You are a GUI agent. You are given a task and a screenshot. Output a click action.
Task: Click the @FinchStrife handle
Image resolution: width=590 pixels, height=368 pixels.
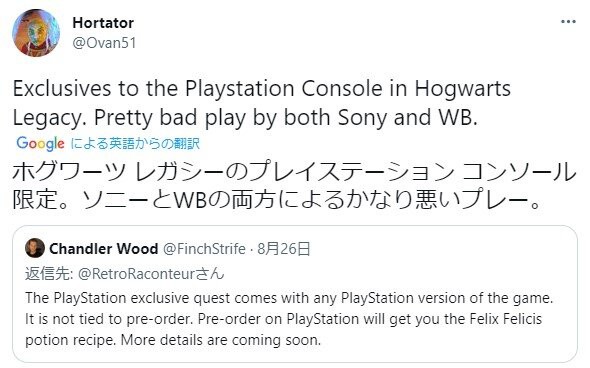point(204,249)
